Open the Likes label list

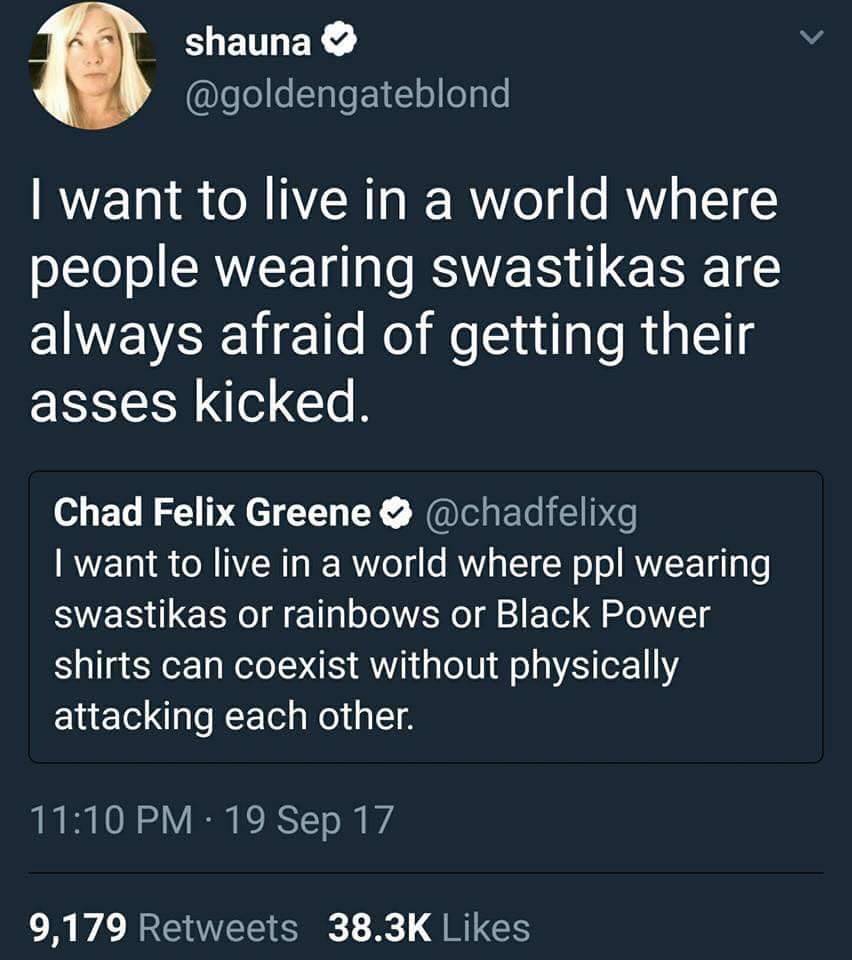click(485, 927)
